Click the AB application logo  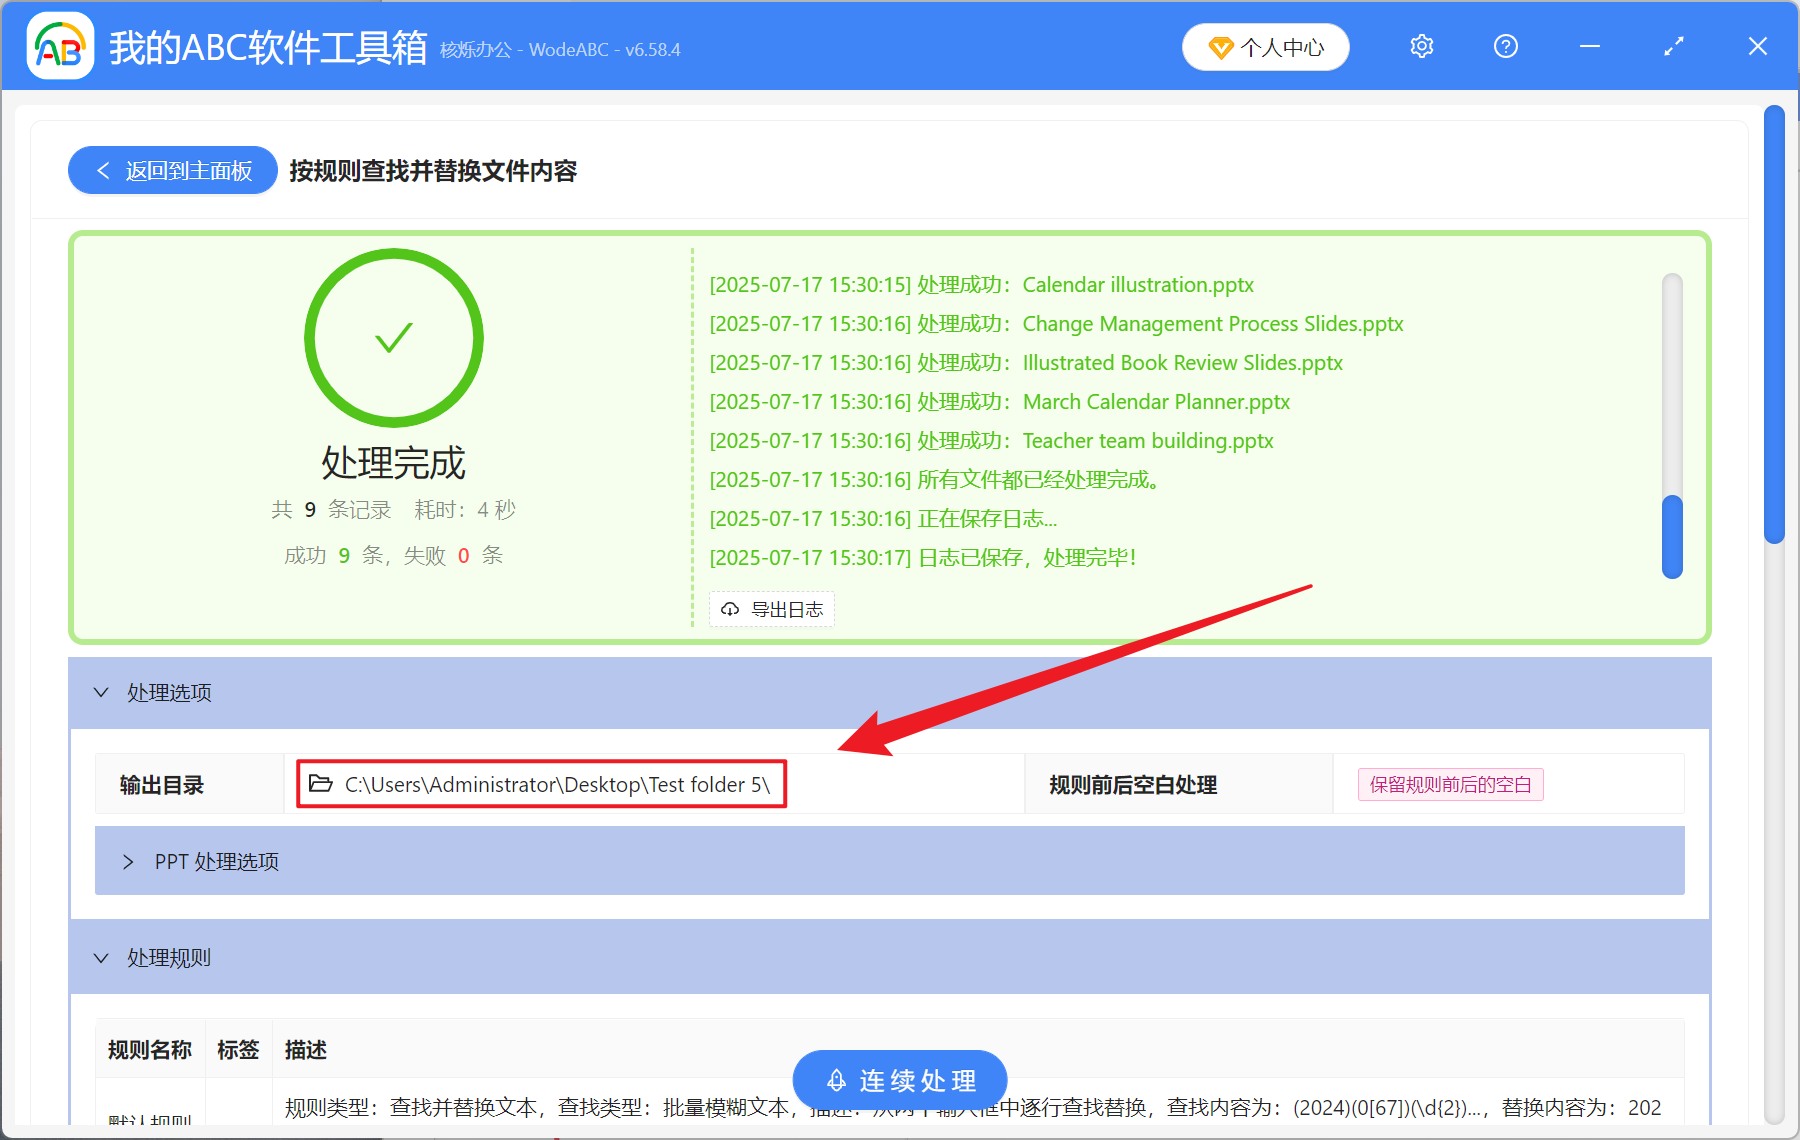pyautogui.click(x=60, y=46)
